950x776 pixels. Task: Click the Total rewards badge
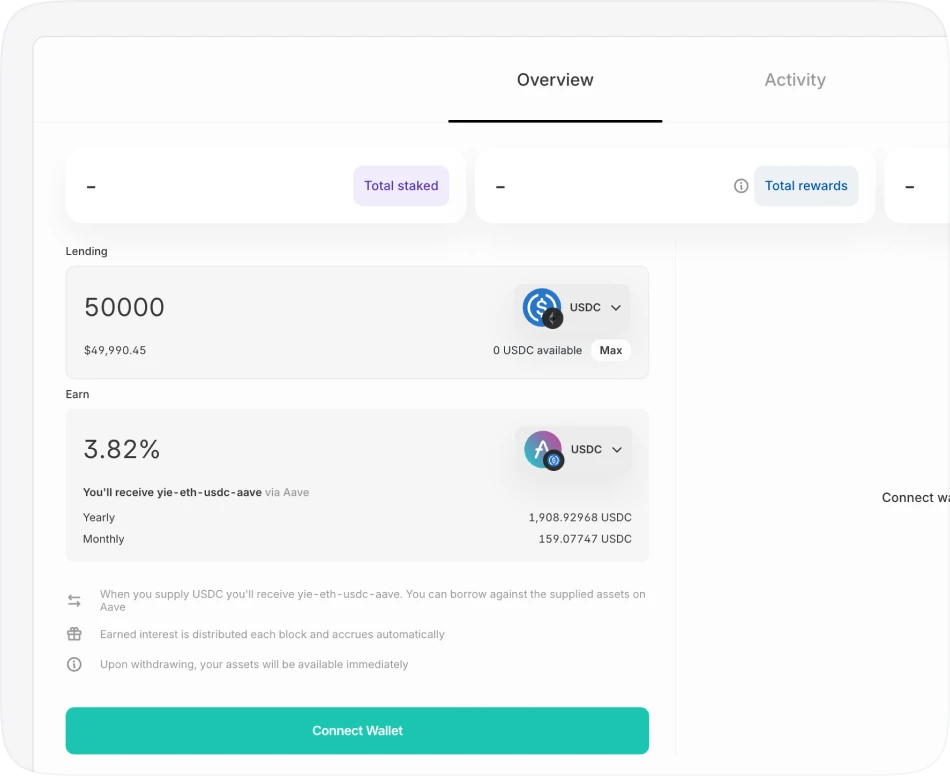[806, 186]
